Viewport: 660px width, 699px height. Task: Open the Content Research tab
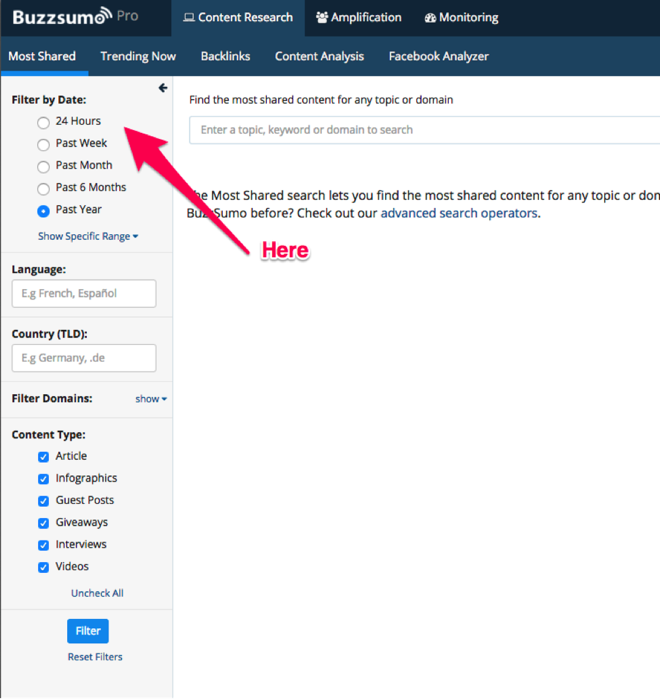click(x=238, y=17)
